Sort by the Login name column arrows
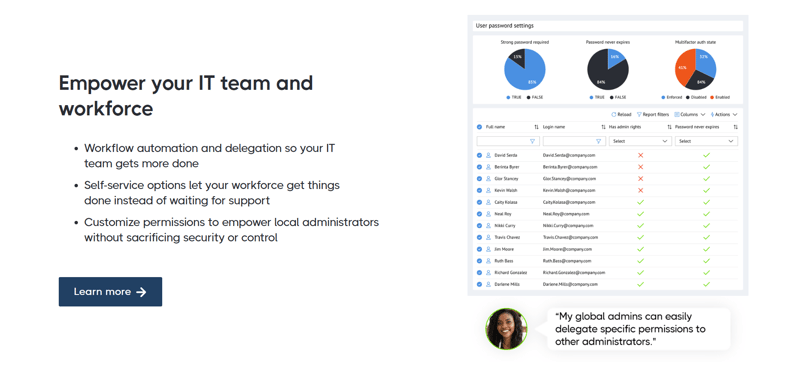 coord(603,127)
